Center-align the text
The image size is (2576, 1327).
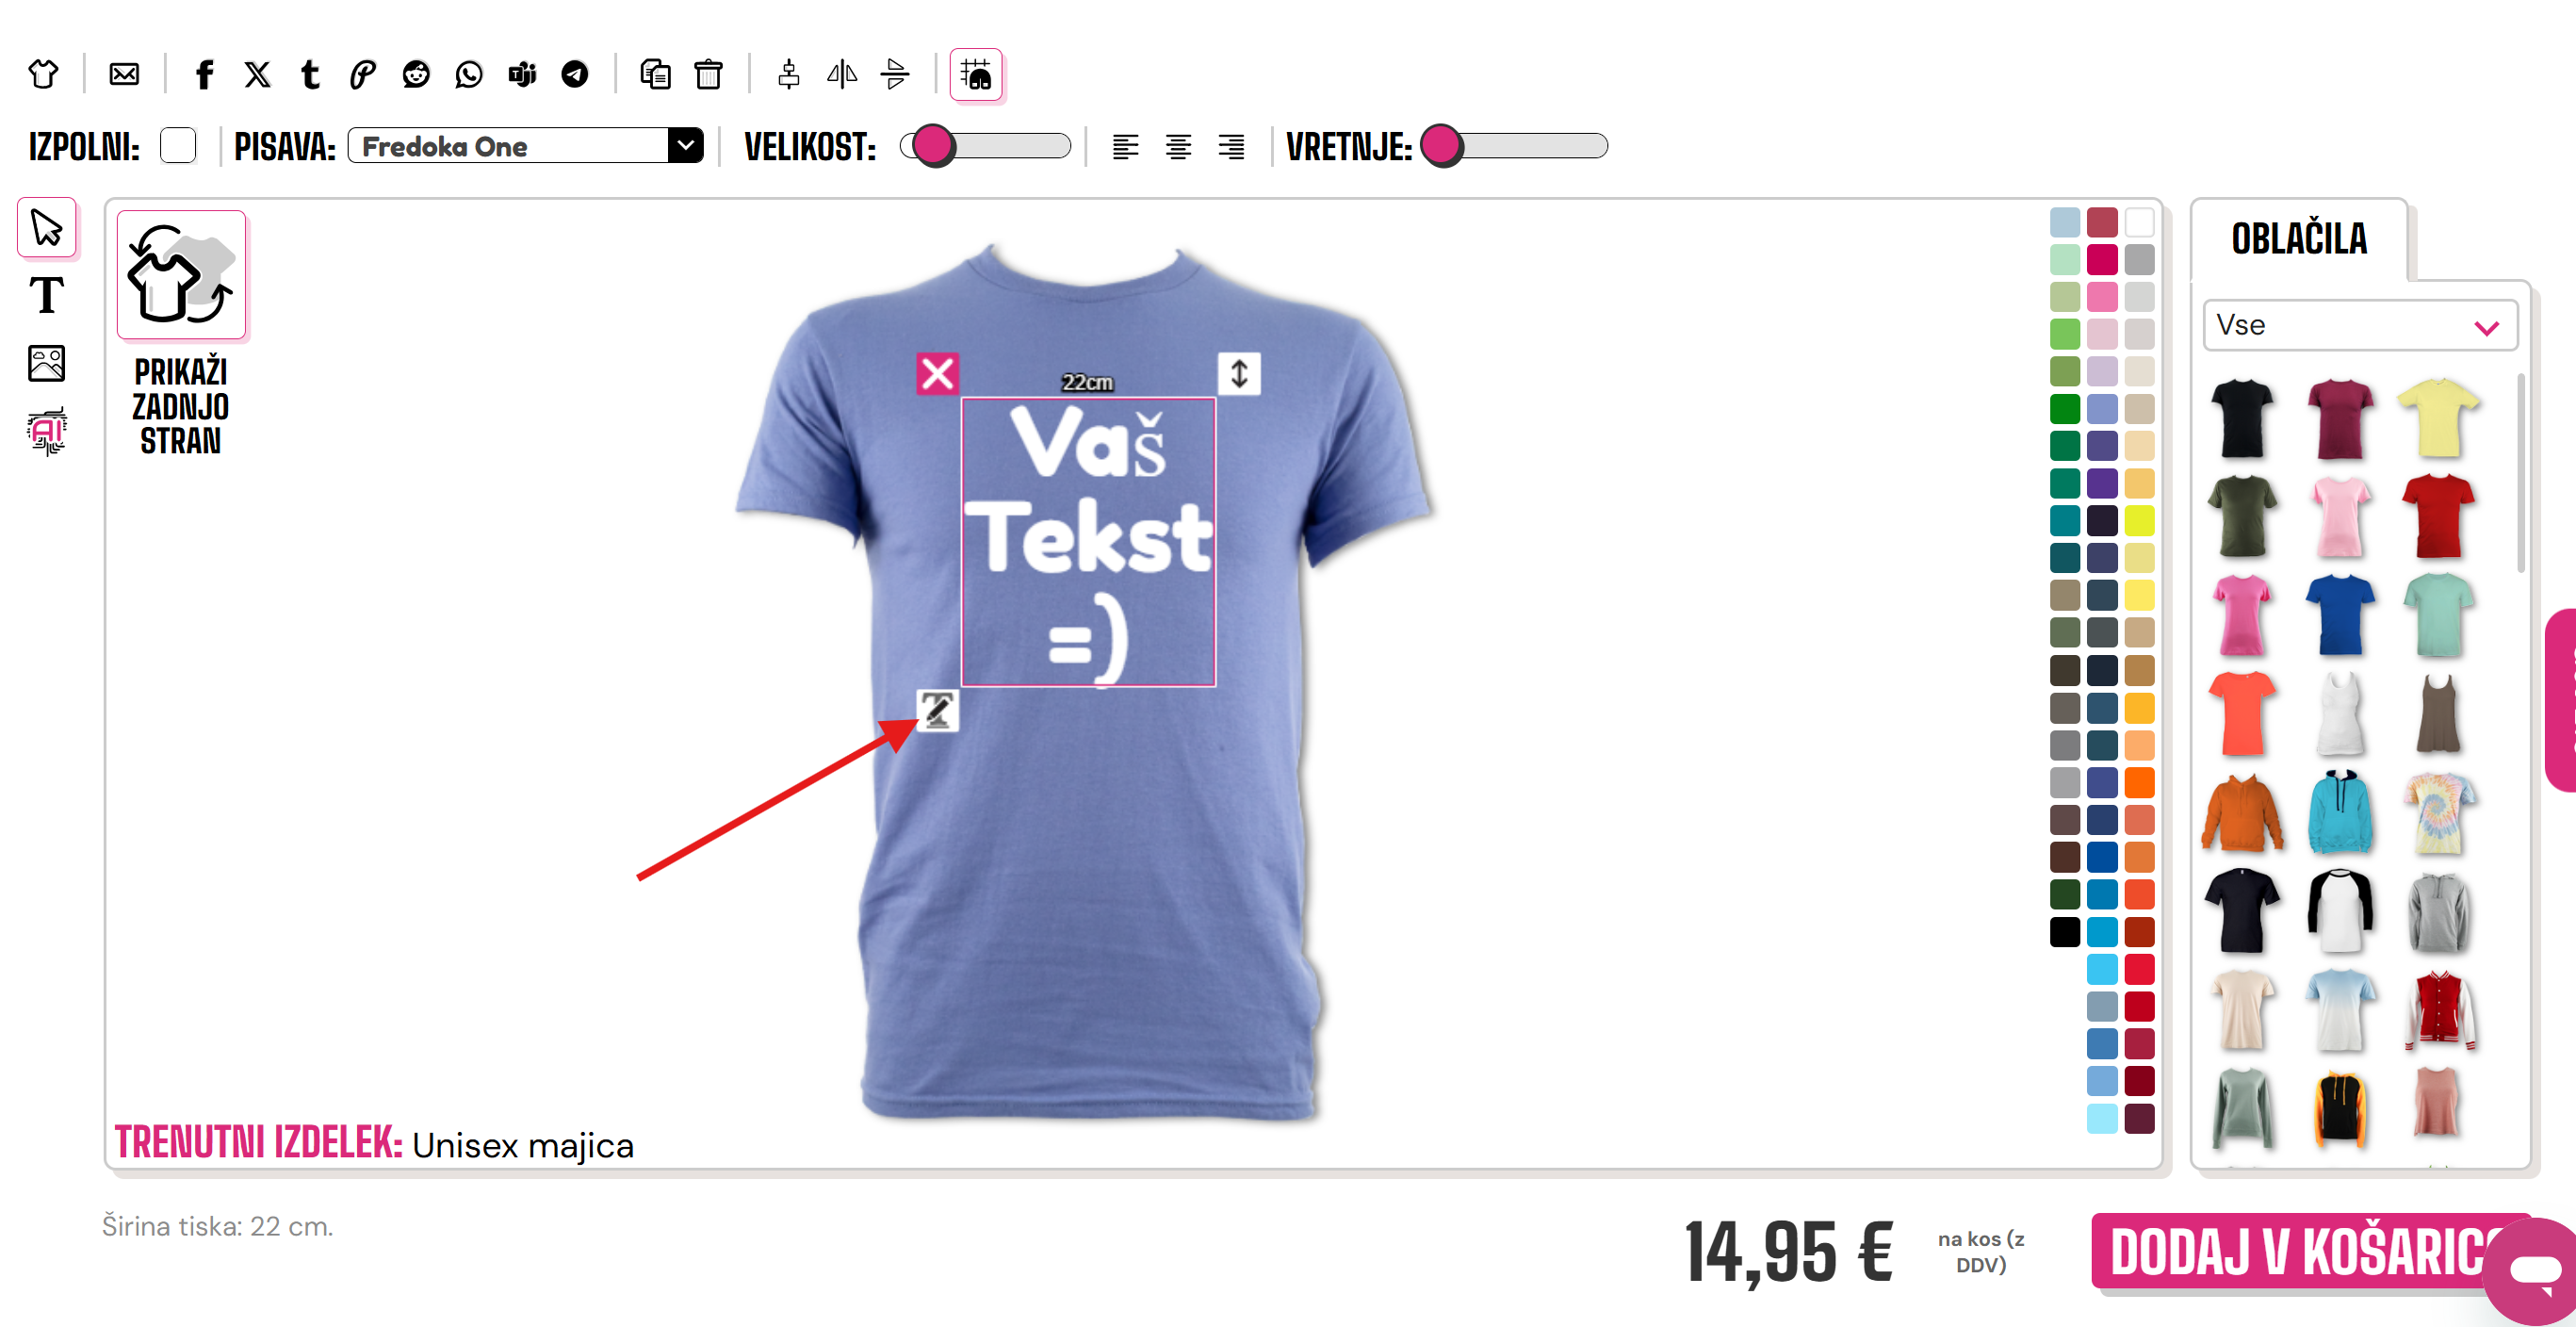[1178, 146]
